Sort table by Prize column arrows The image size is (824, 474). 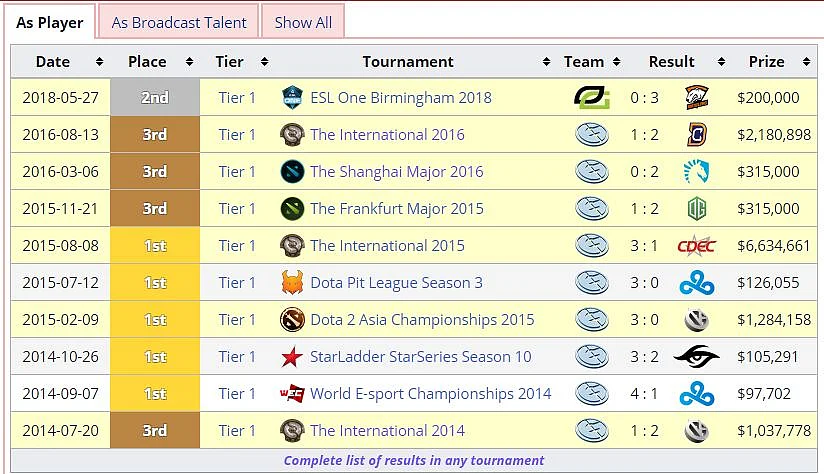806,62
